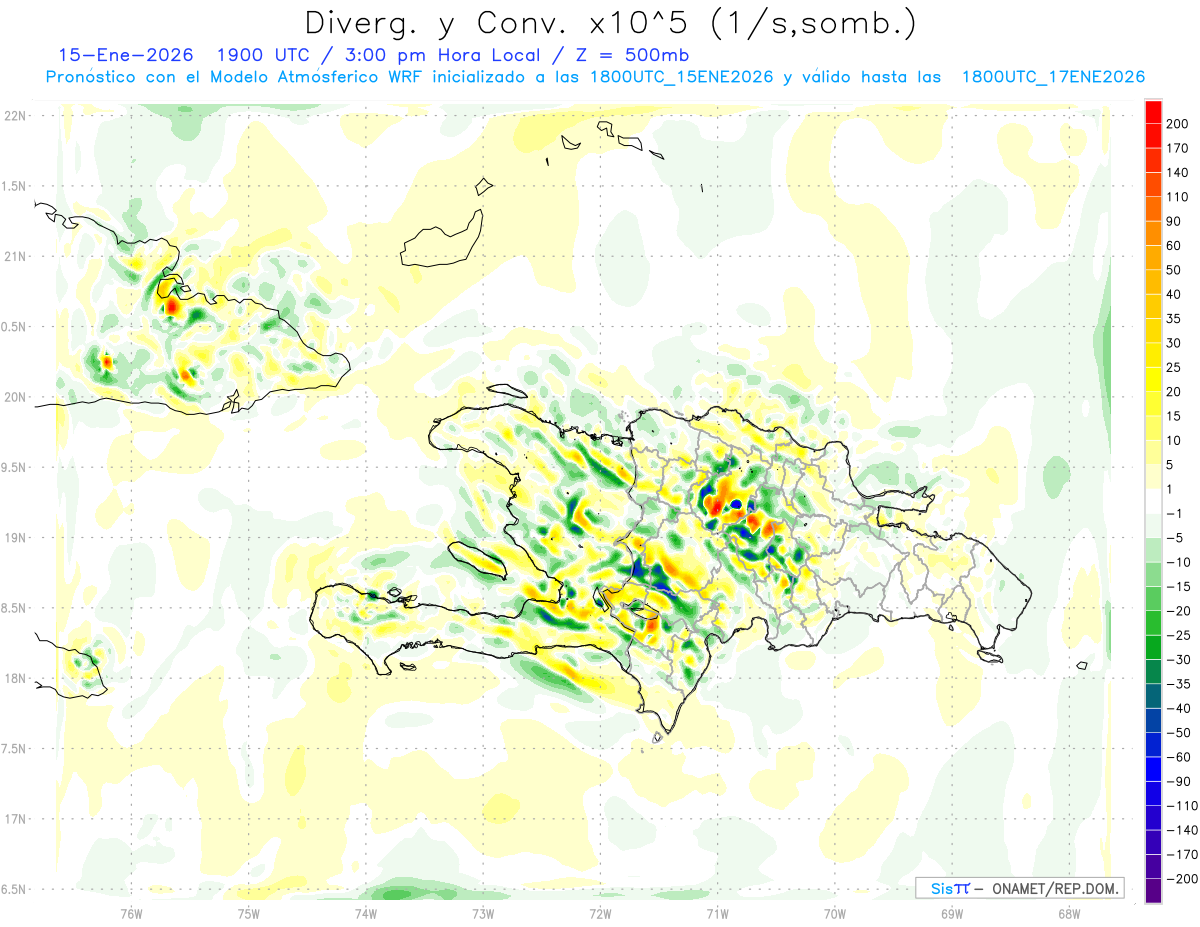Click the colorbar value "-110" in the blue section

coord(1180,806)
